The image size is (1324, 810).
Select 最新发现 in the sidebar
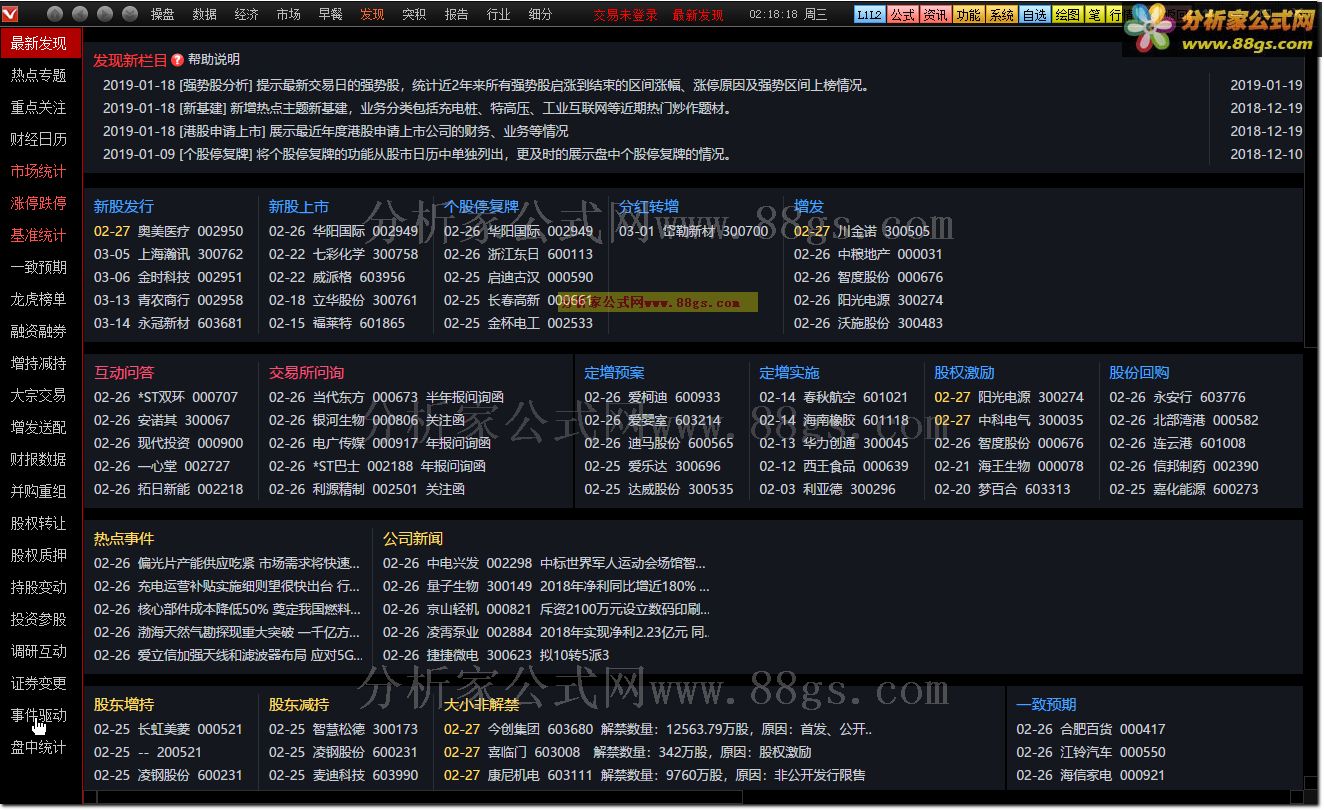click(39, 43)
